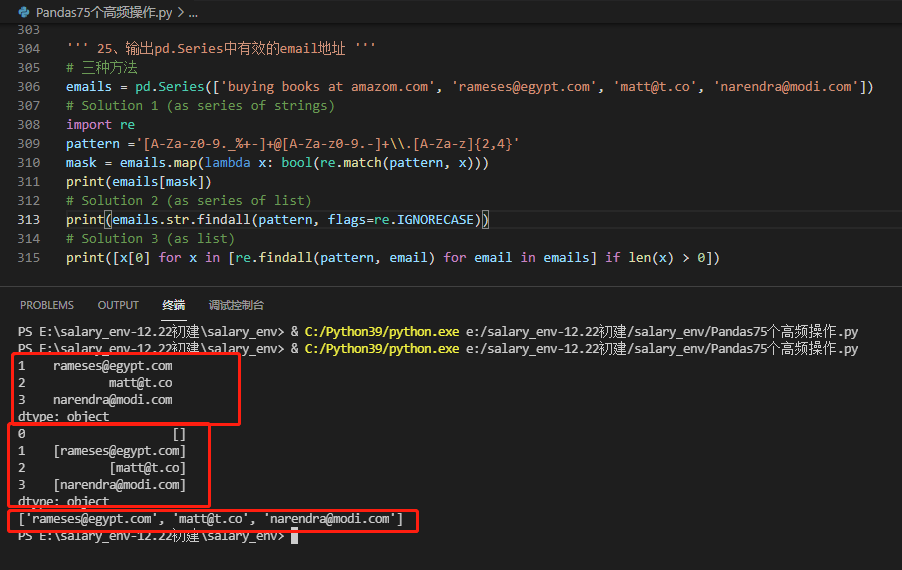Click line number 315 in gutter
The width and height of the screenshot is (902, 570).
(29, 257)
